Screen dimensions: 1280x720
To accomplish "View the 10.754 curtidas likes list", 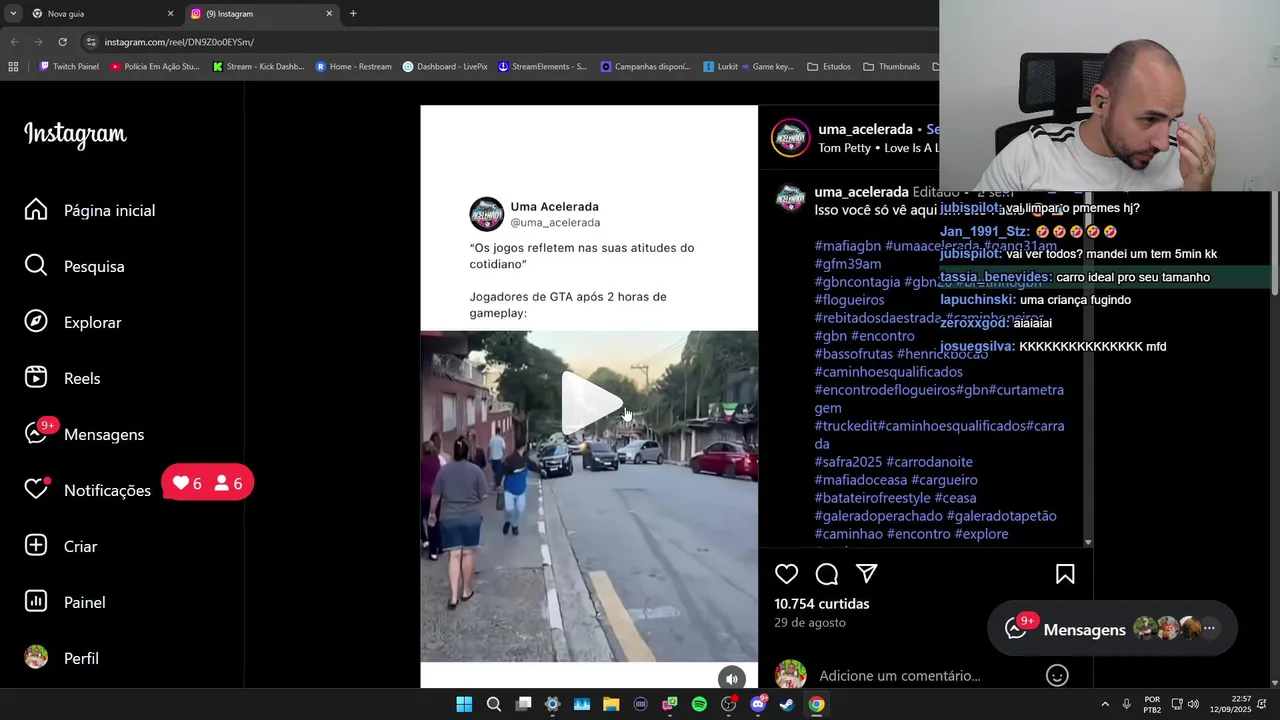I will click(822, 604).
